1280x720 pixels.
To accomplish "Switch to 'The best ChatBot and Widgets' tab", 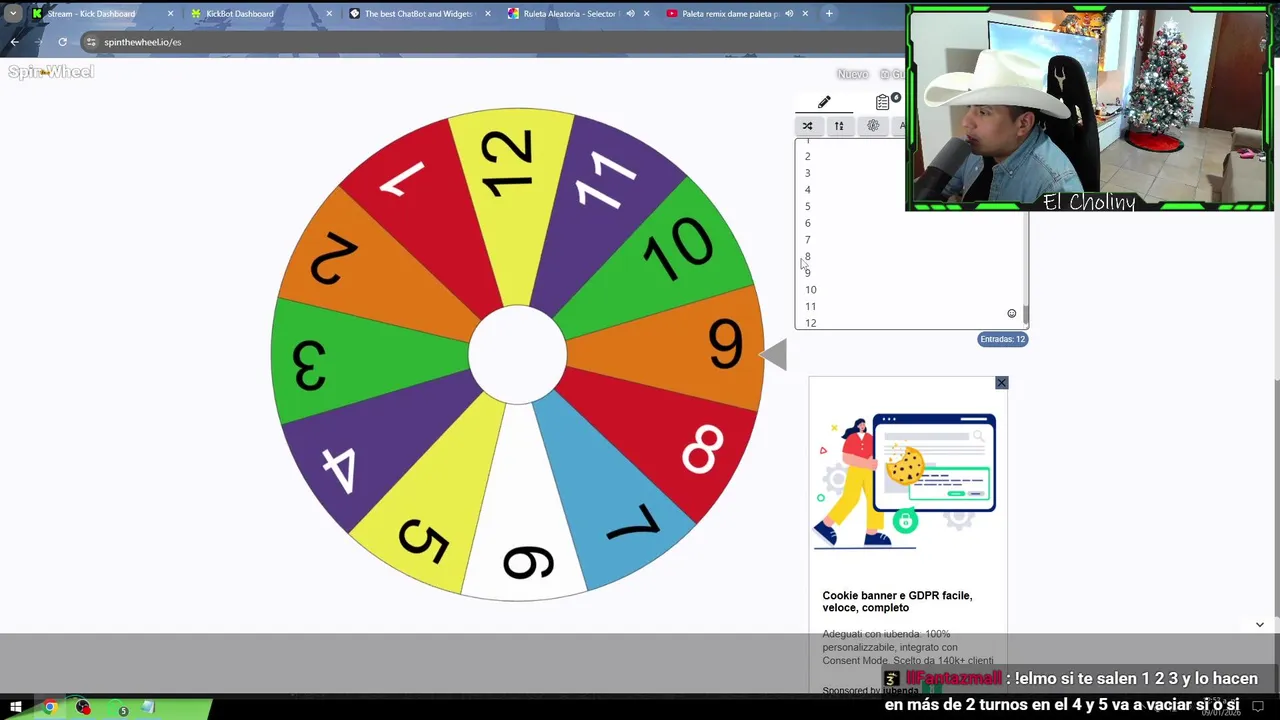I will (x=418, y=14).
